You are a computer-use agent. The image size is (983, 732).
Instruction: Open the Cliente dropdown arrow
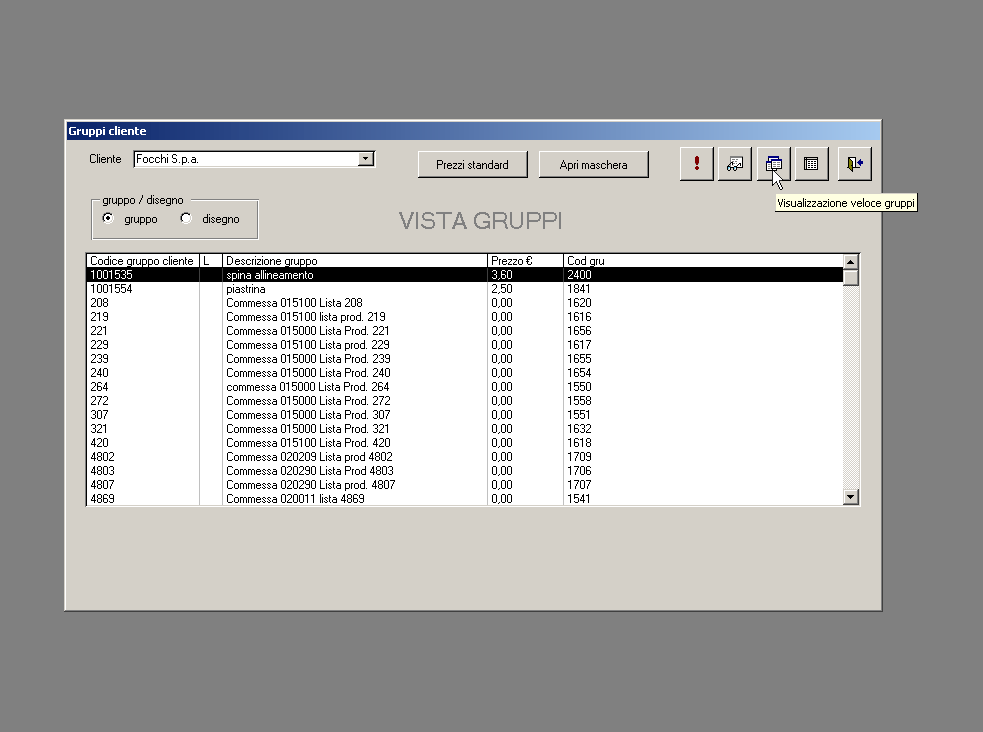(x=365, y=159)
